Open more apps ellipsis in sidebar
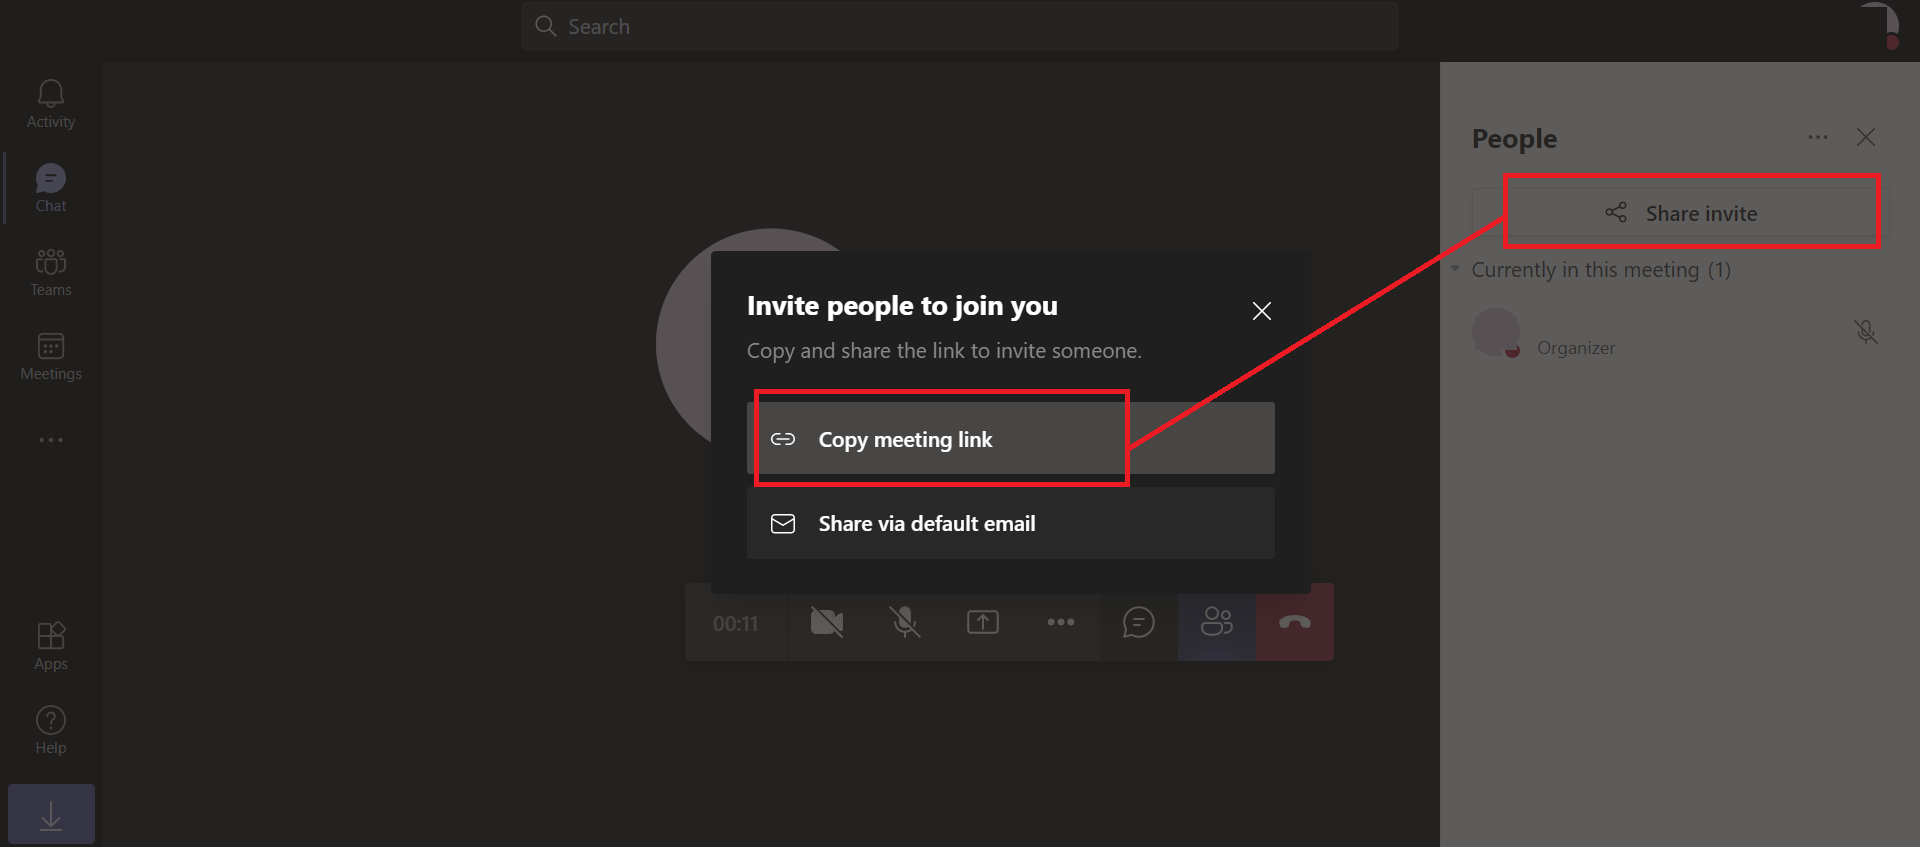Viewport: 1920px width, 847px height. click(51, 440)
